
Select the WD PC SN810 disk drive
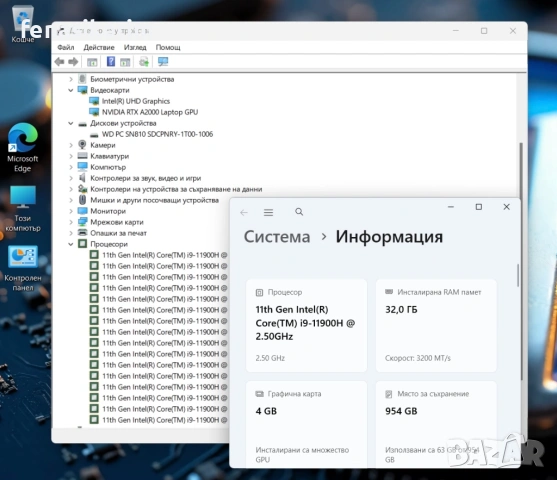[x=157, y=134]
